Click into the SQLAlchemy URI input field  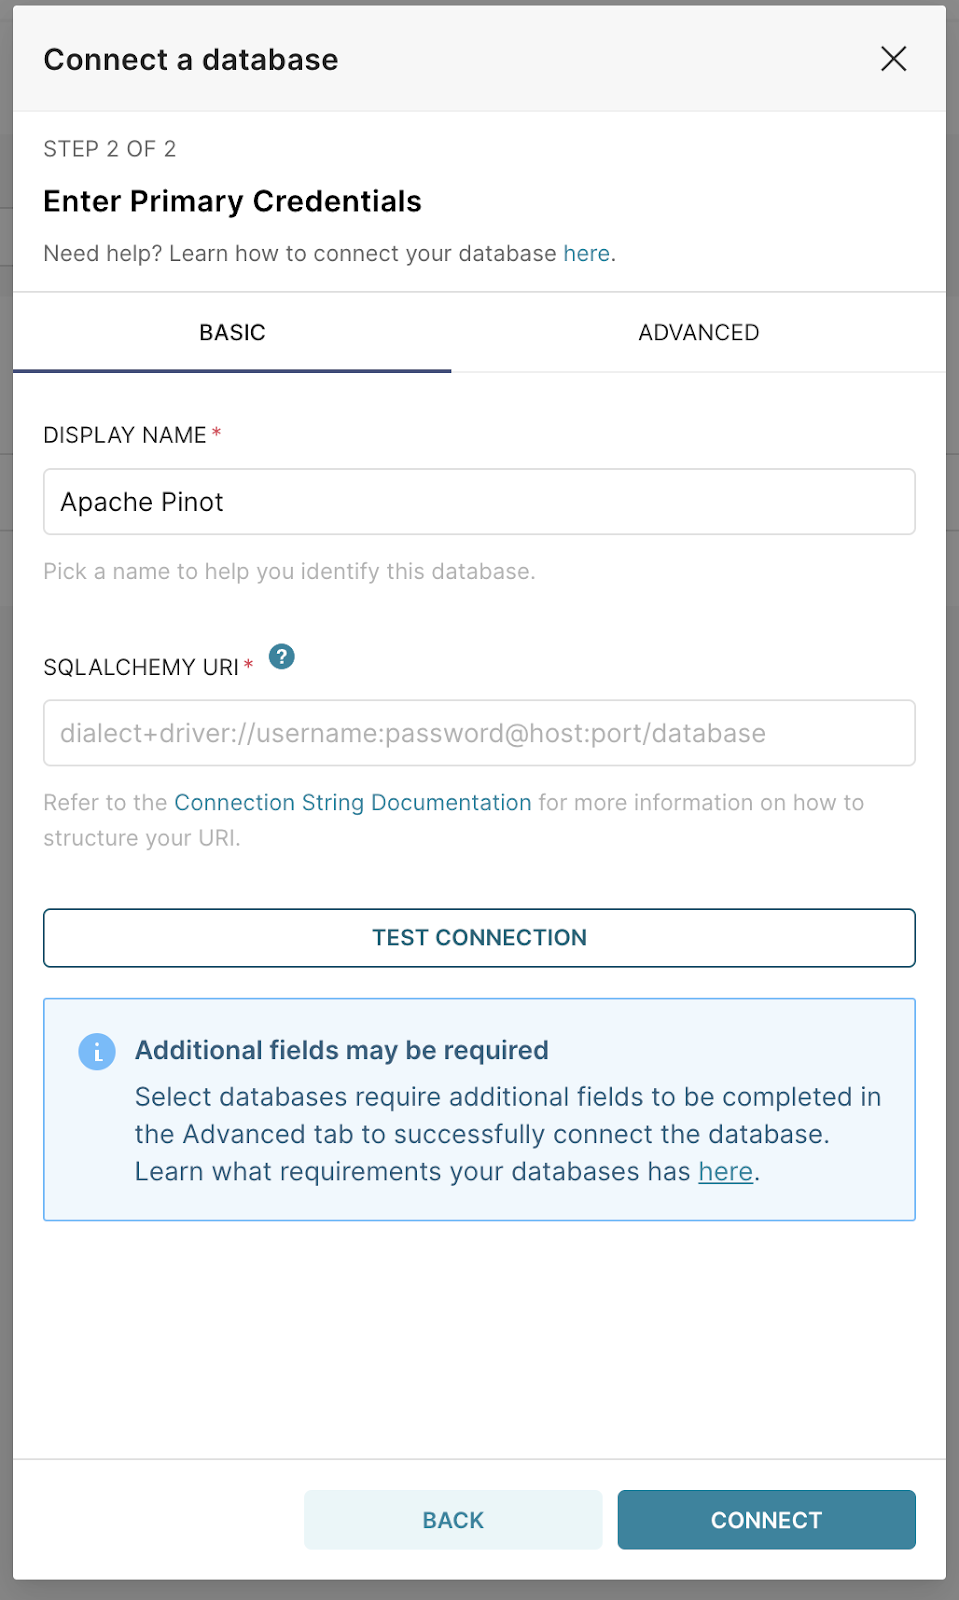(x=479, y=733)
